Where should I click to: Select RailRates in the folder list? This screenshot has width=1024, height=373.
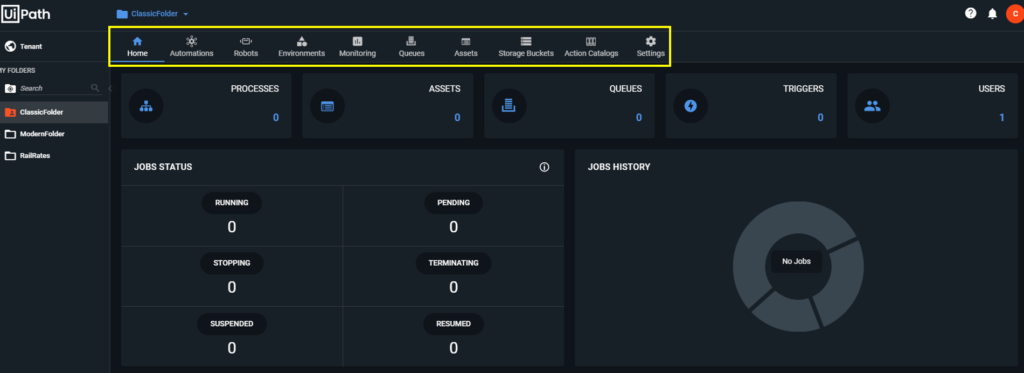click(x=54, y=155)
